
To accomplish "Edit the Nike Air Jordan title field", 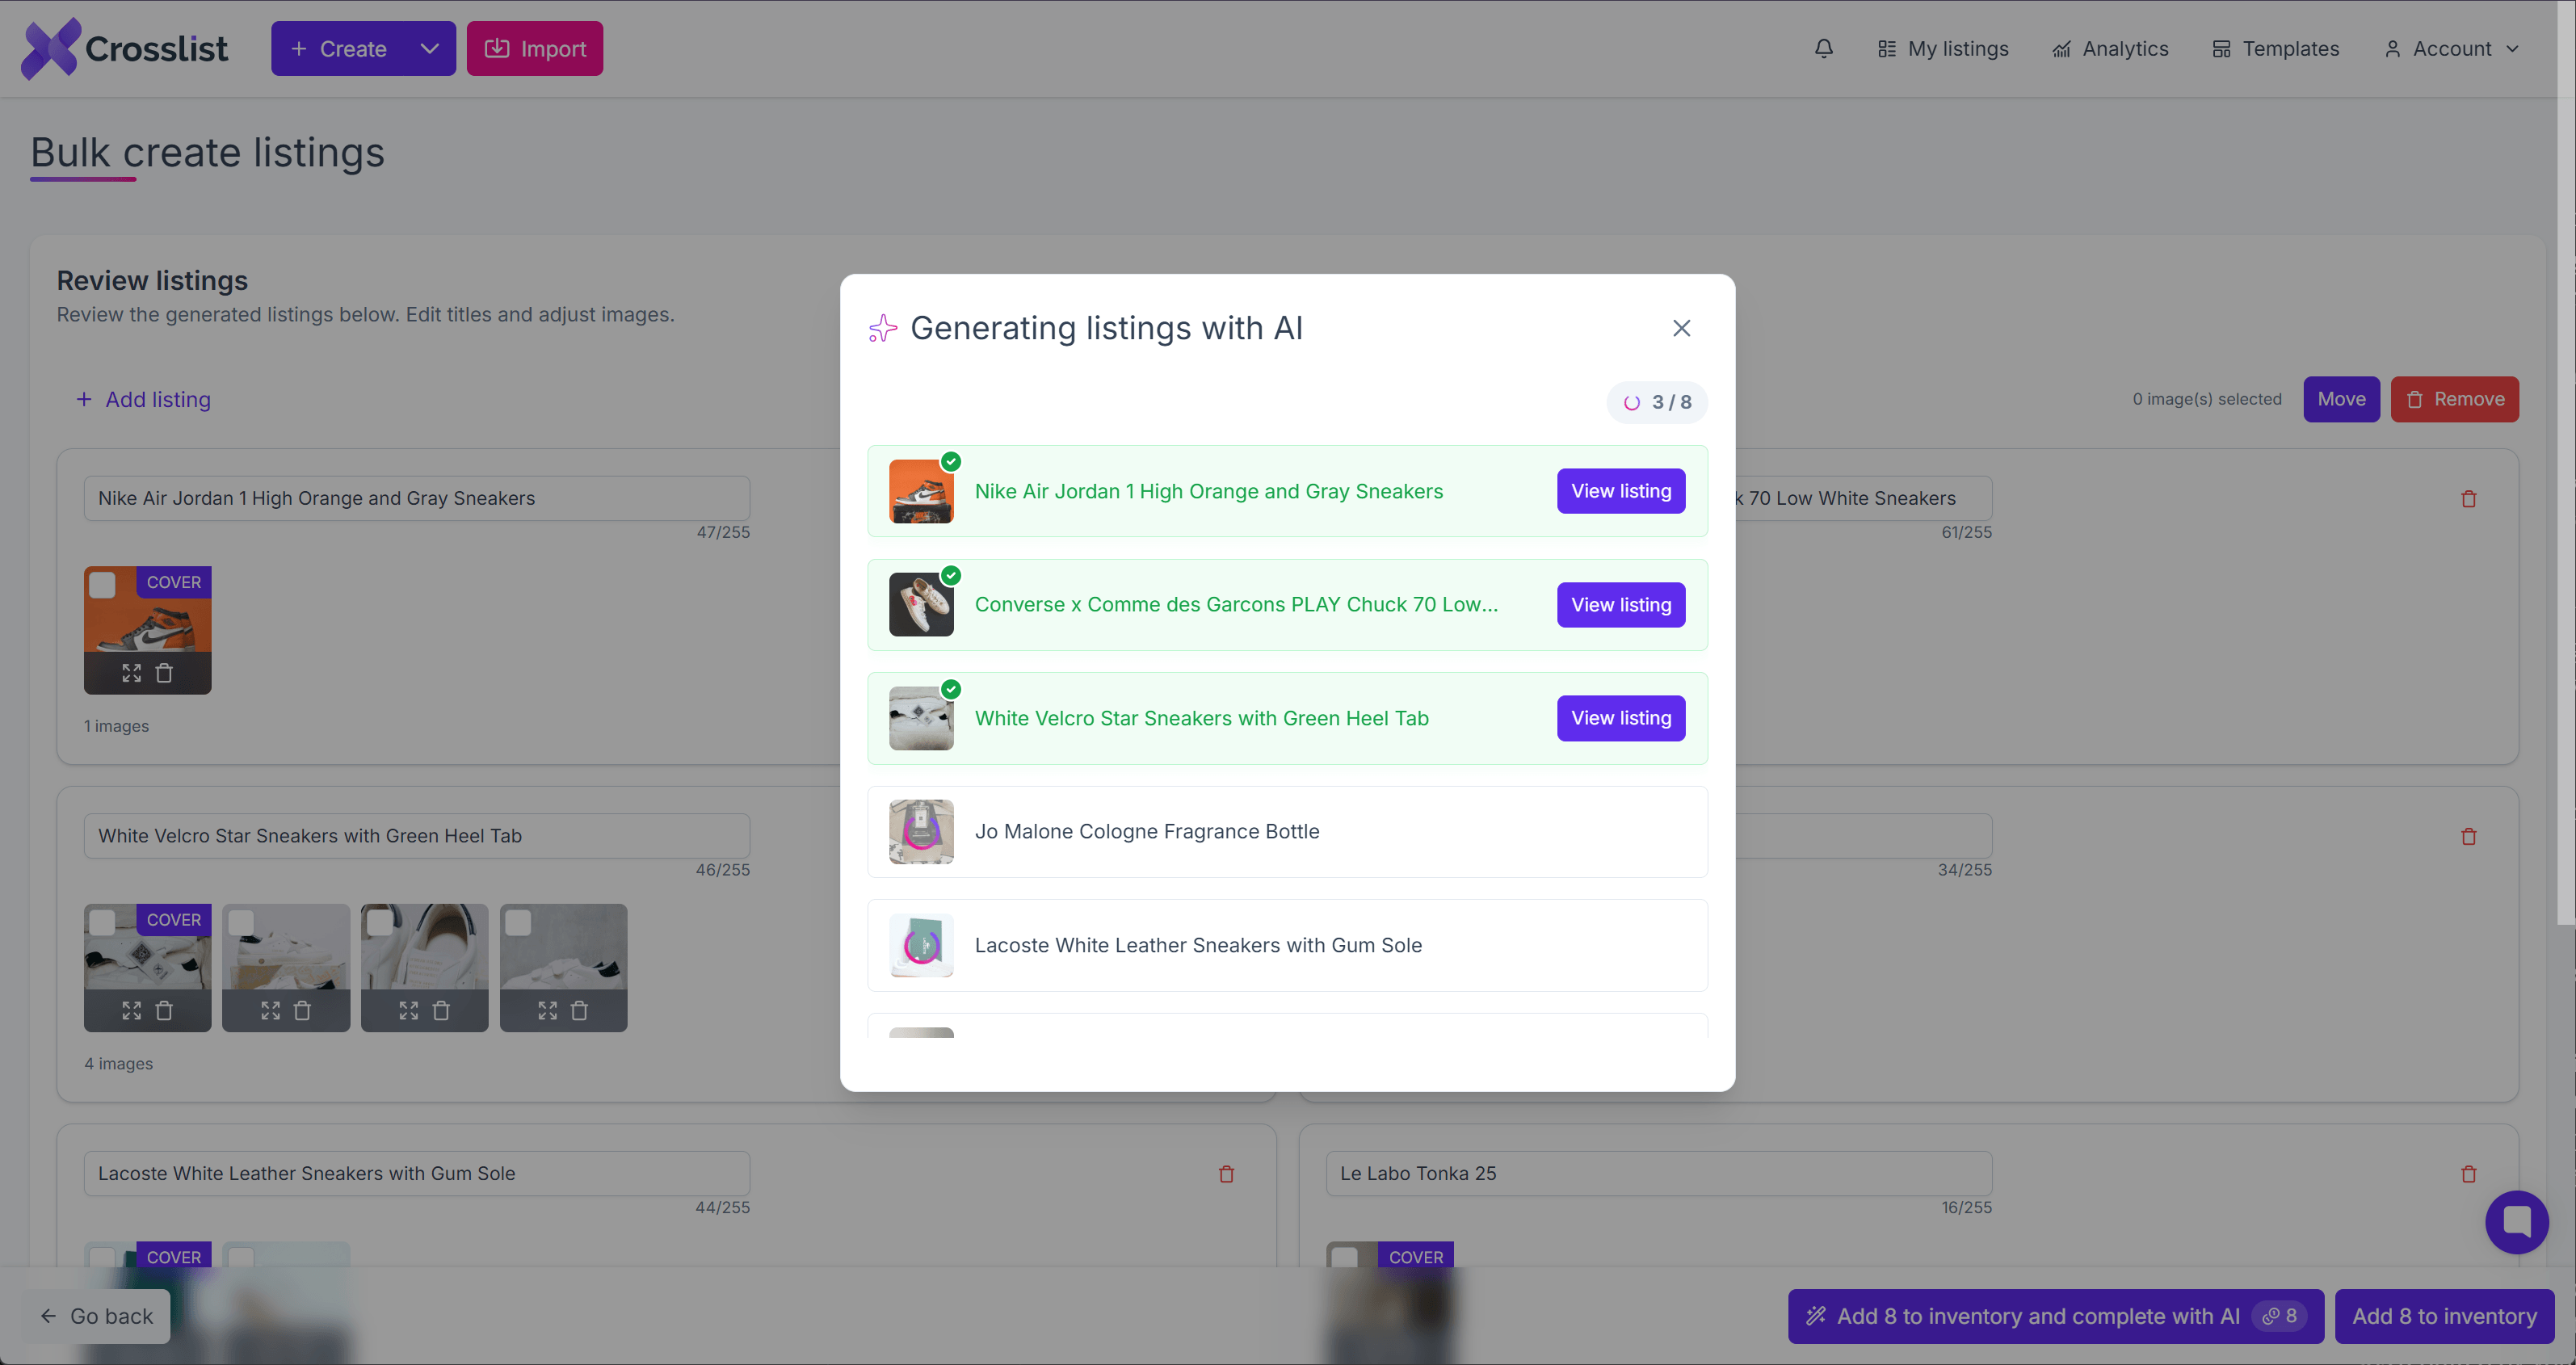I will coord(416,498).
